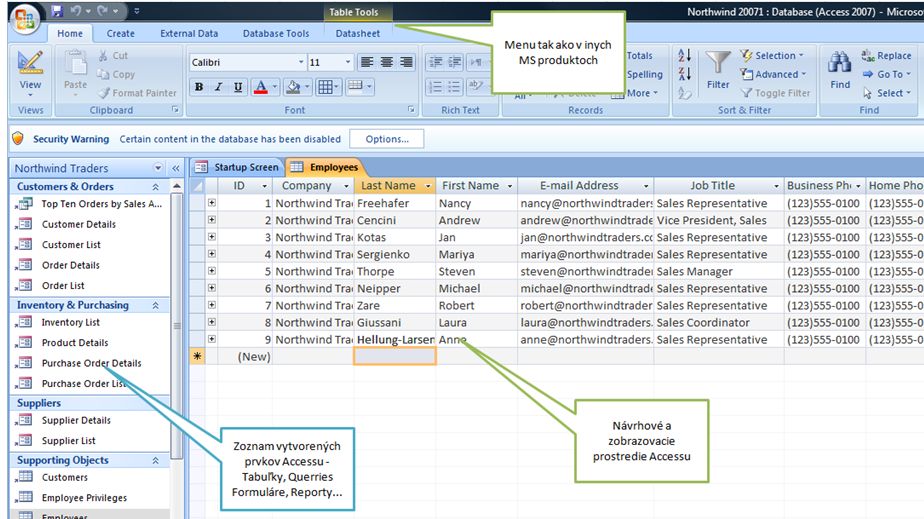The image size is (924, 519).
Task: Open Advanced filter options dropdown
Action: [773, 74]
